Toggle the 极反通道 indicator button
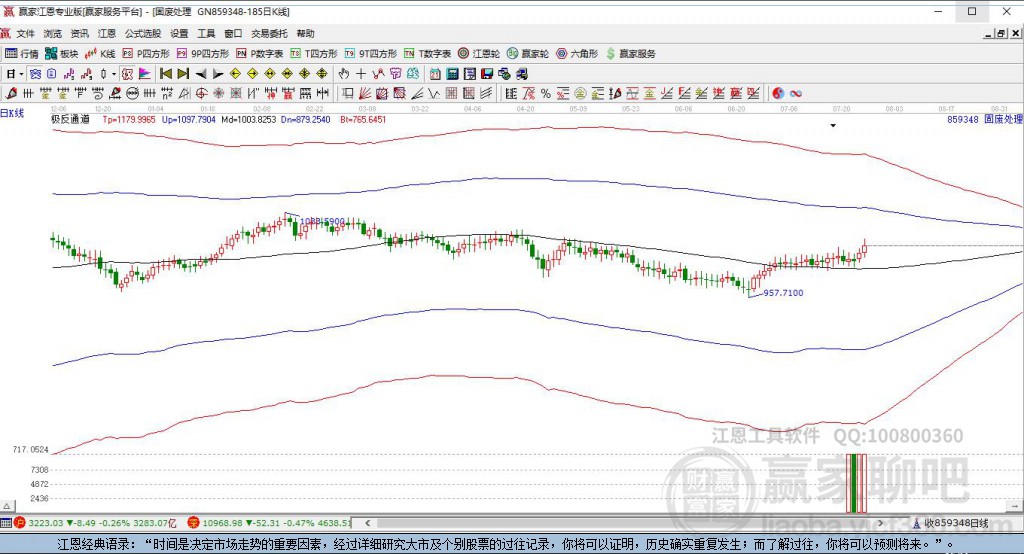The image size is (1024, 554). pyautogui.click(x=70, y=119)
